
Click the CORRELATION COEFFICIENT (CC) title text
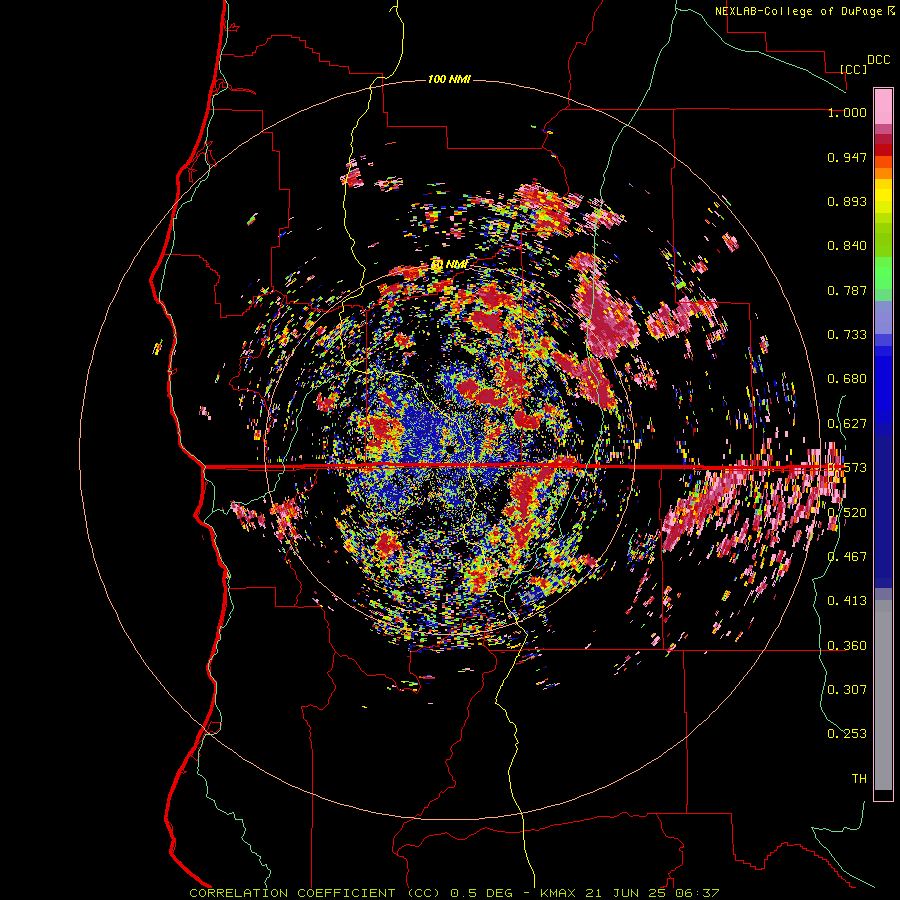[315, 893]
